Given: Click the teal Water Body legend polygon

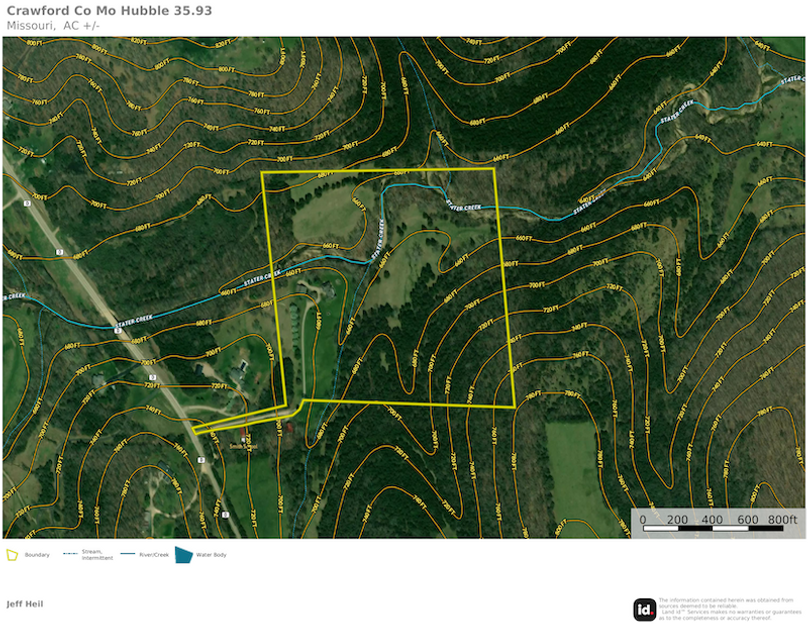Looking at the screenshot, I should click(x=183, y=555).
